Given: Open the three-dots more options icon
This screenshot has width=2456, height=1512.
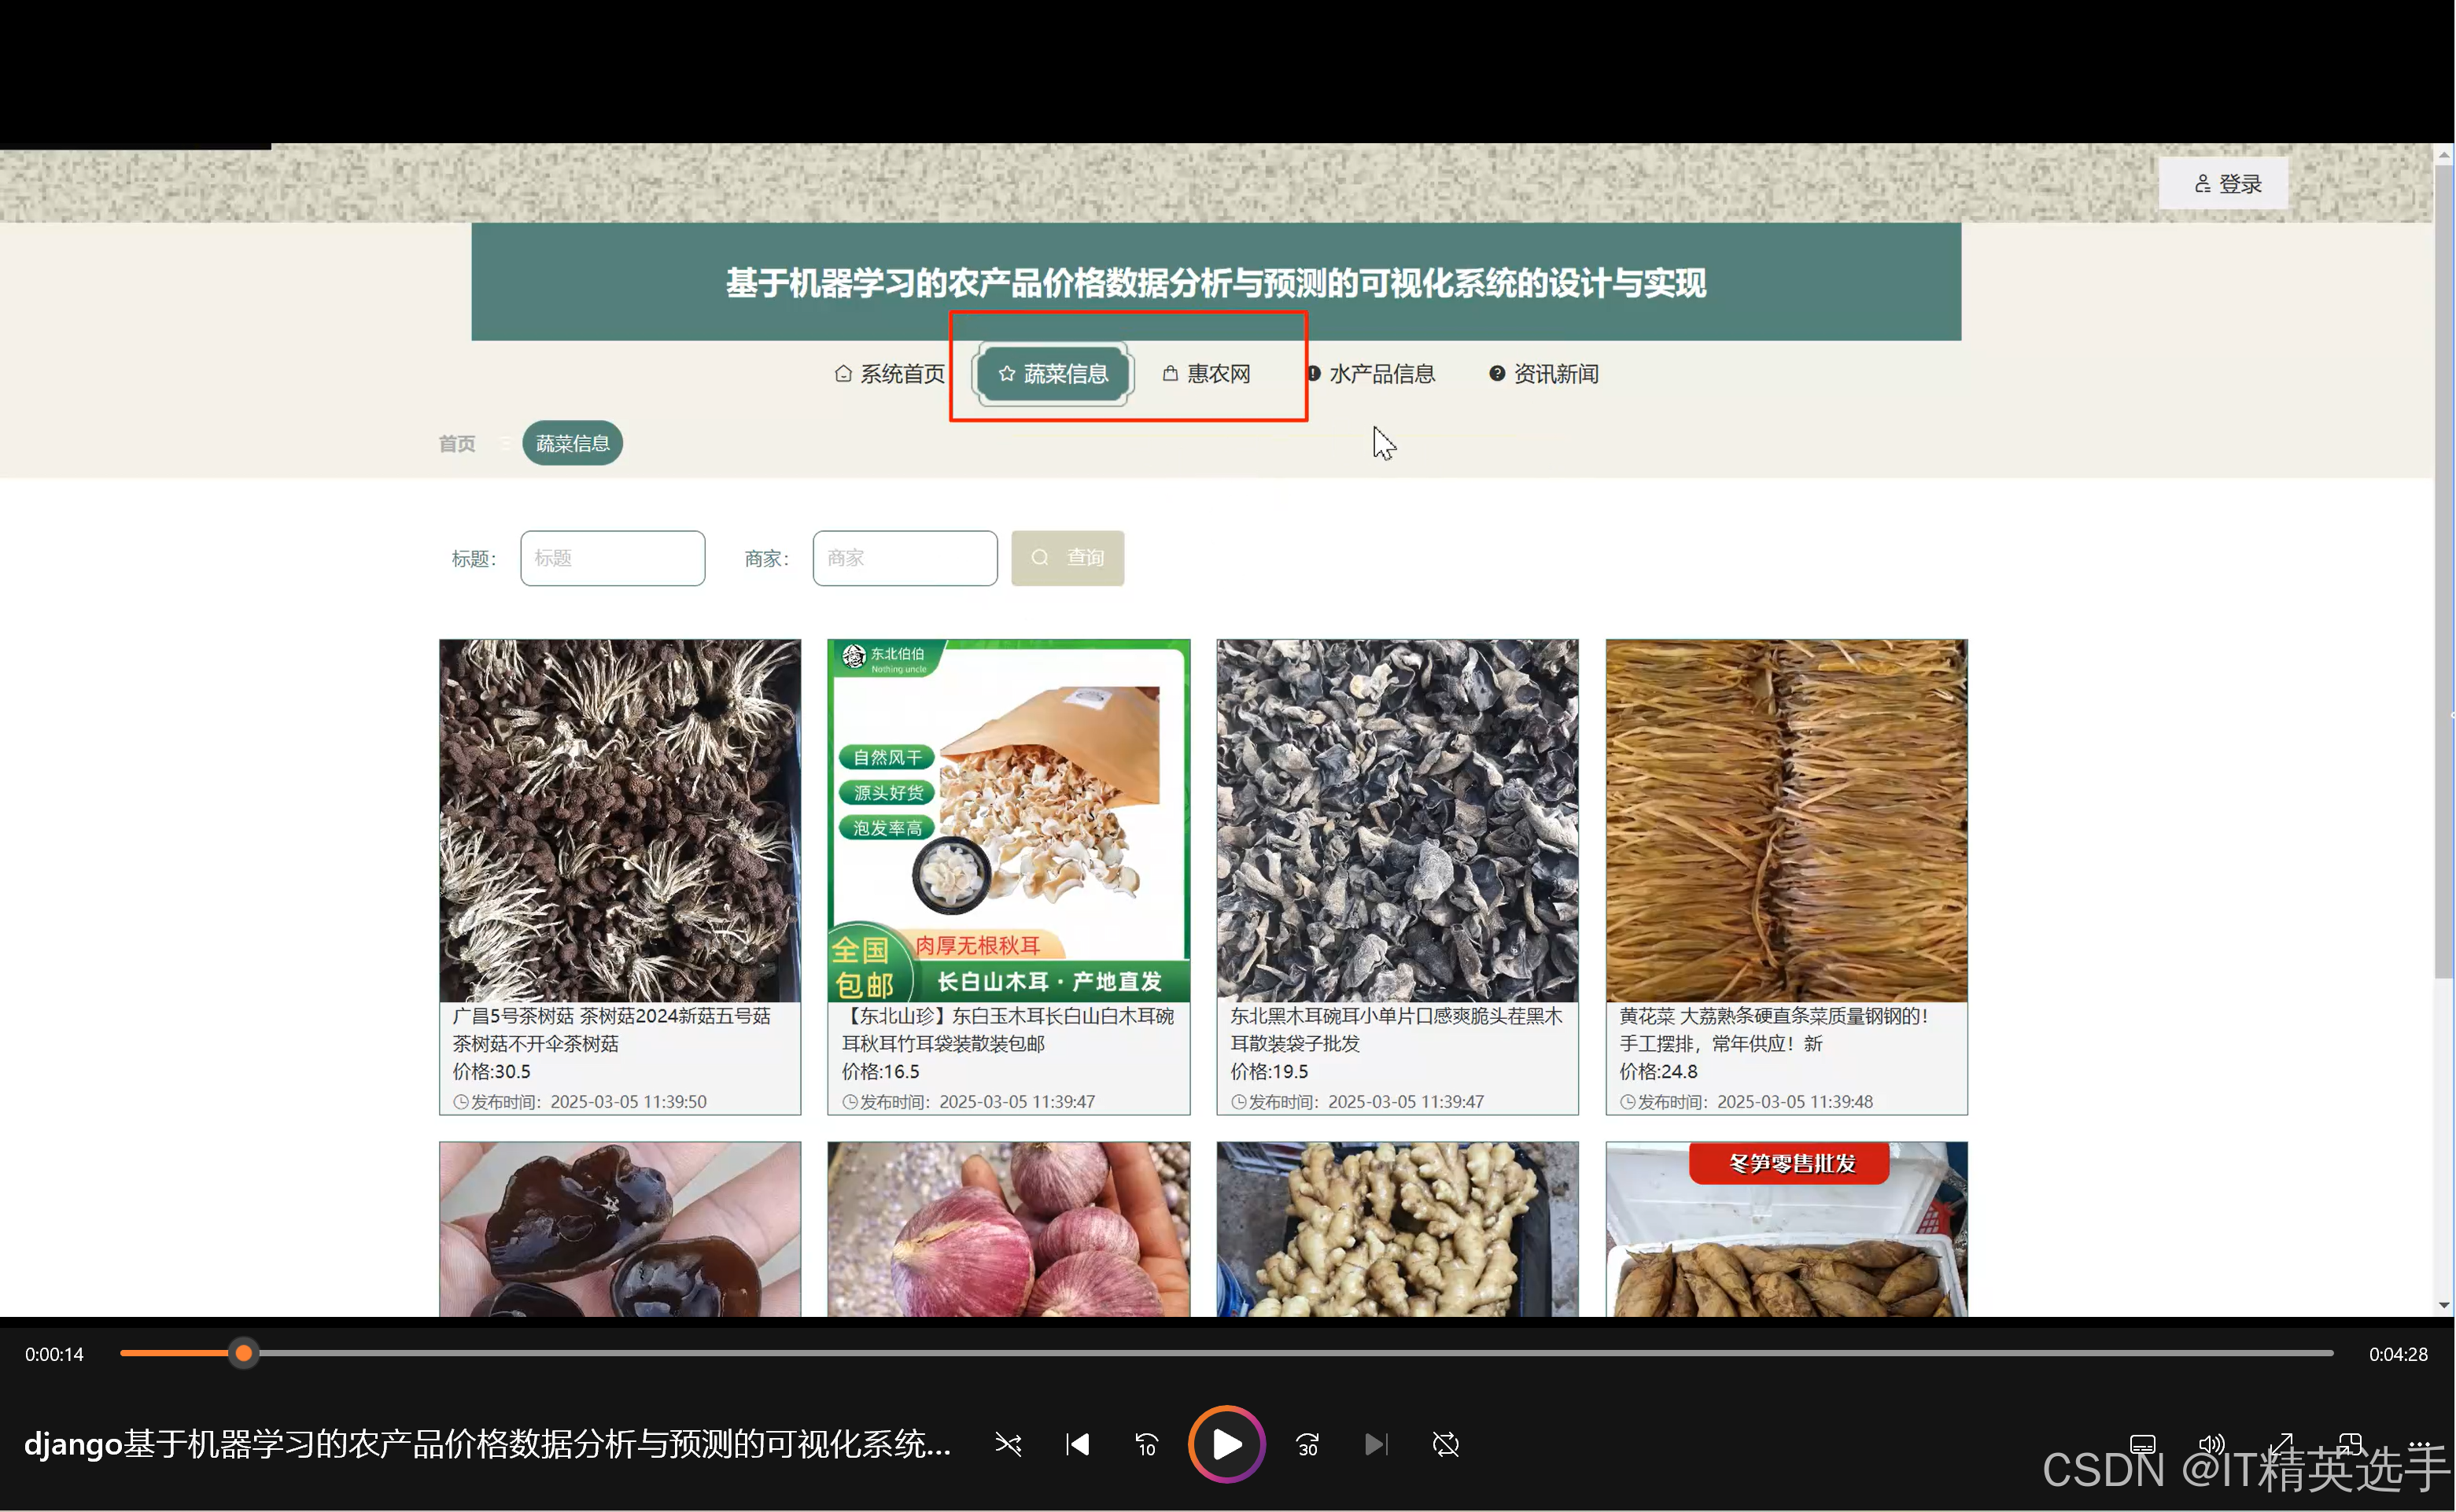Looking at the screenshot, I should pos(2418,1444).
